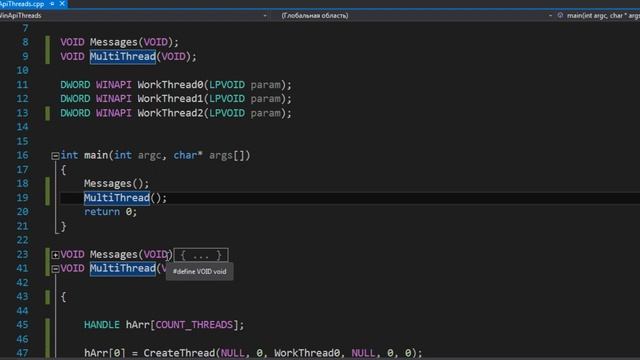The width and height of the screenshot is (640, 360).
Task: Click the #define VOID void tooltip
Action: click(200, 272)
